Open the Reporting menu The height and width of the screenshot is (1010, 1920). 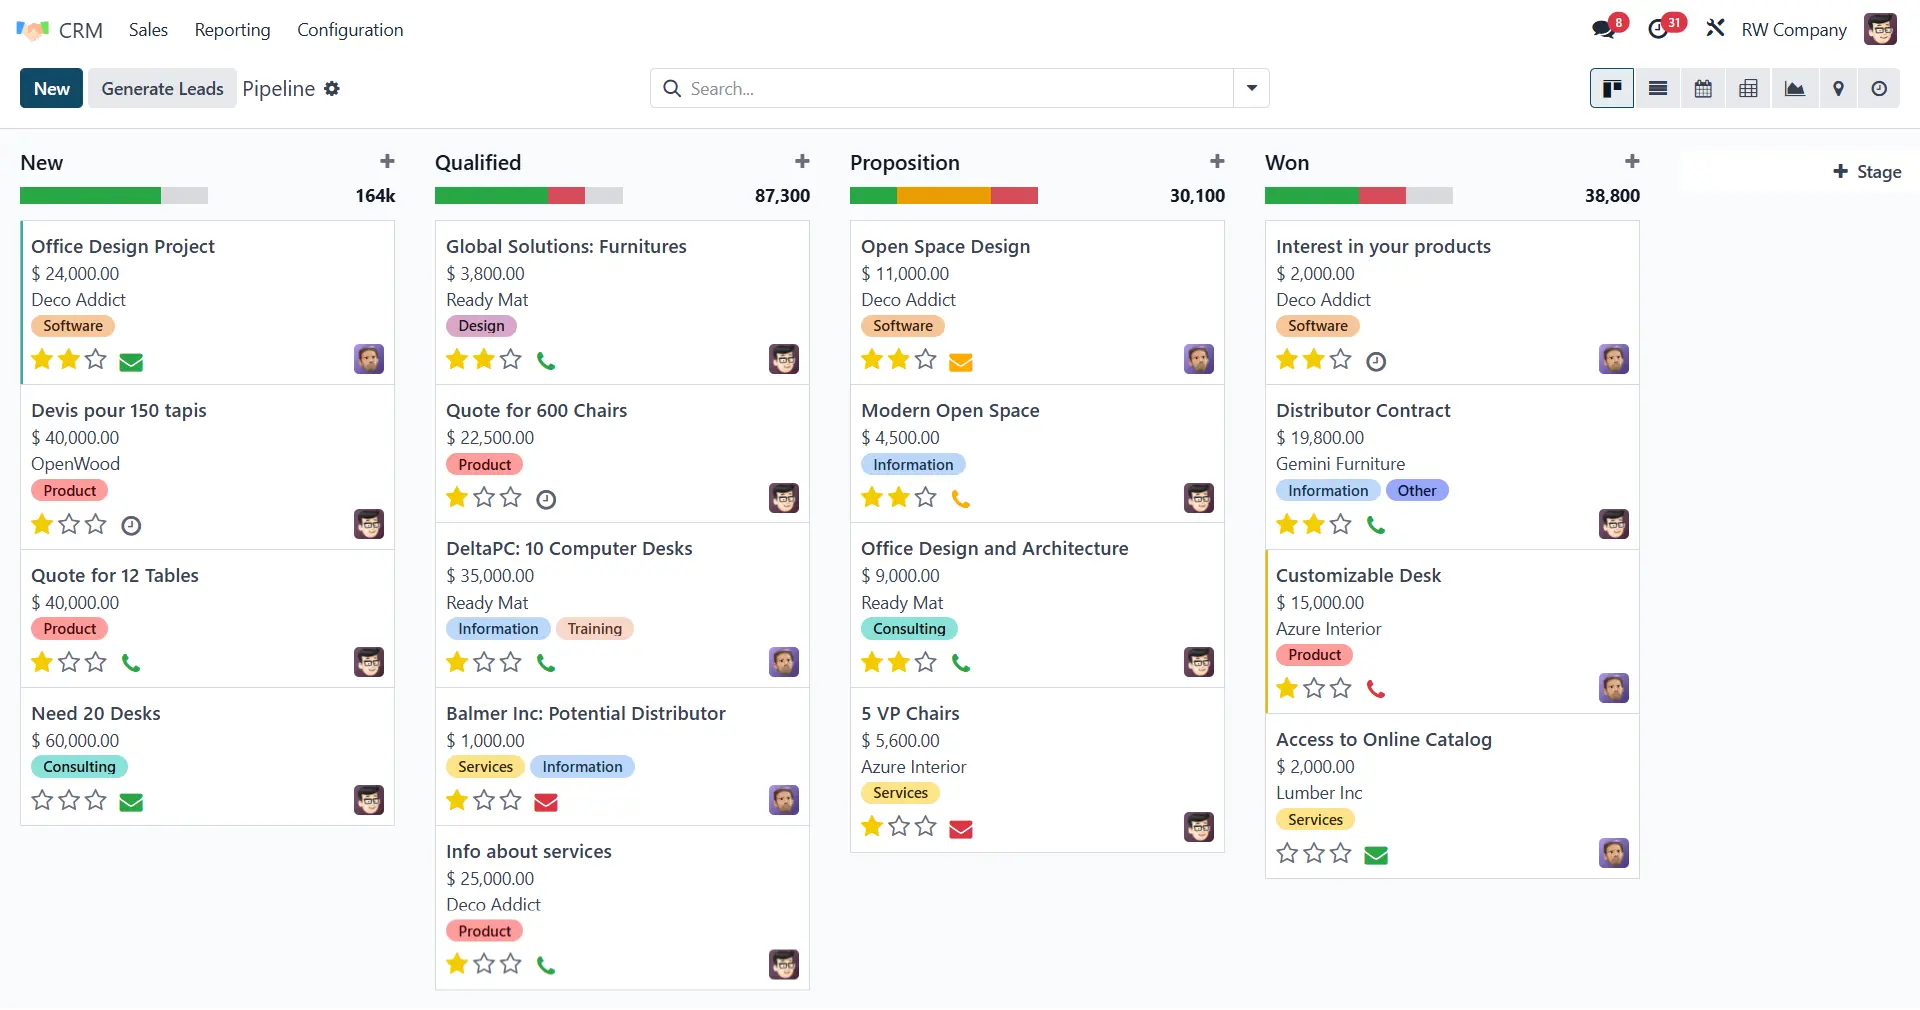[x=232, y=30]
